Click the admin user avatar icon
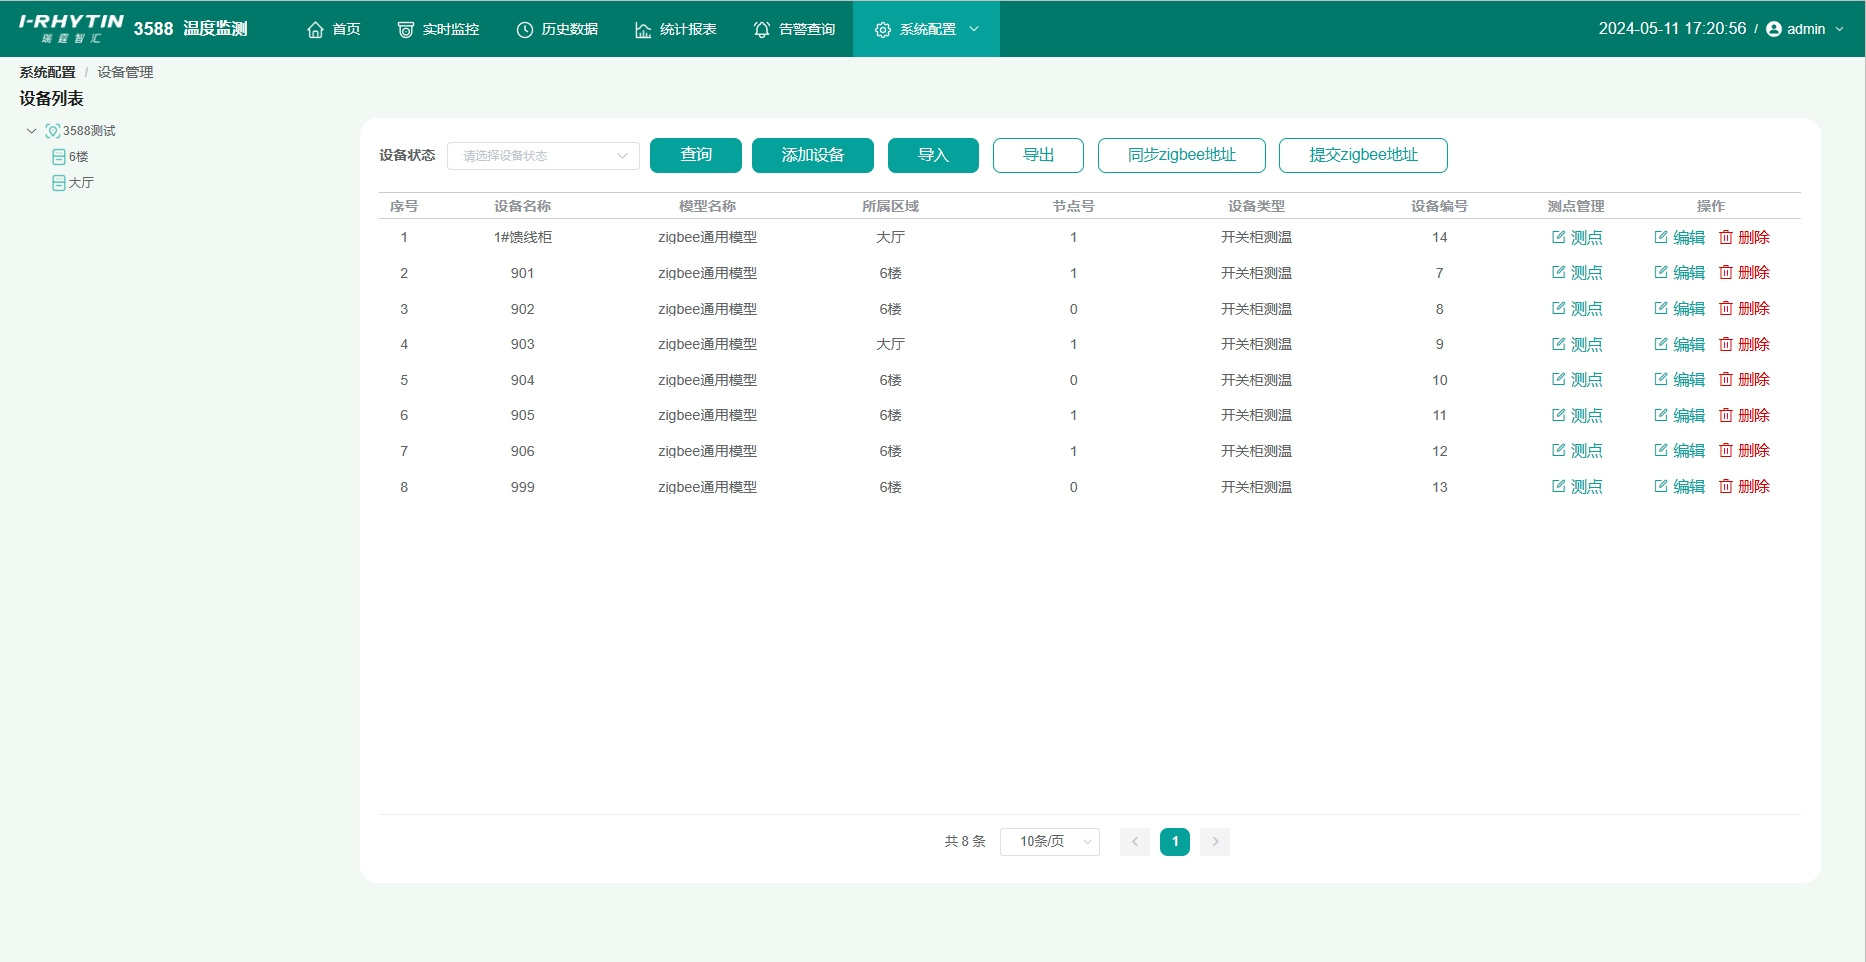 pos(1774,29)
